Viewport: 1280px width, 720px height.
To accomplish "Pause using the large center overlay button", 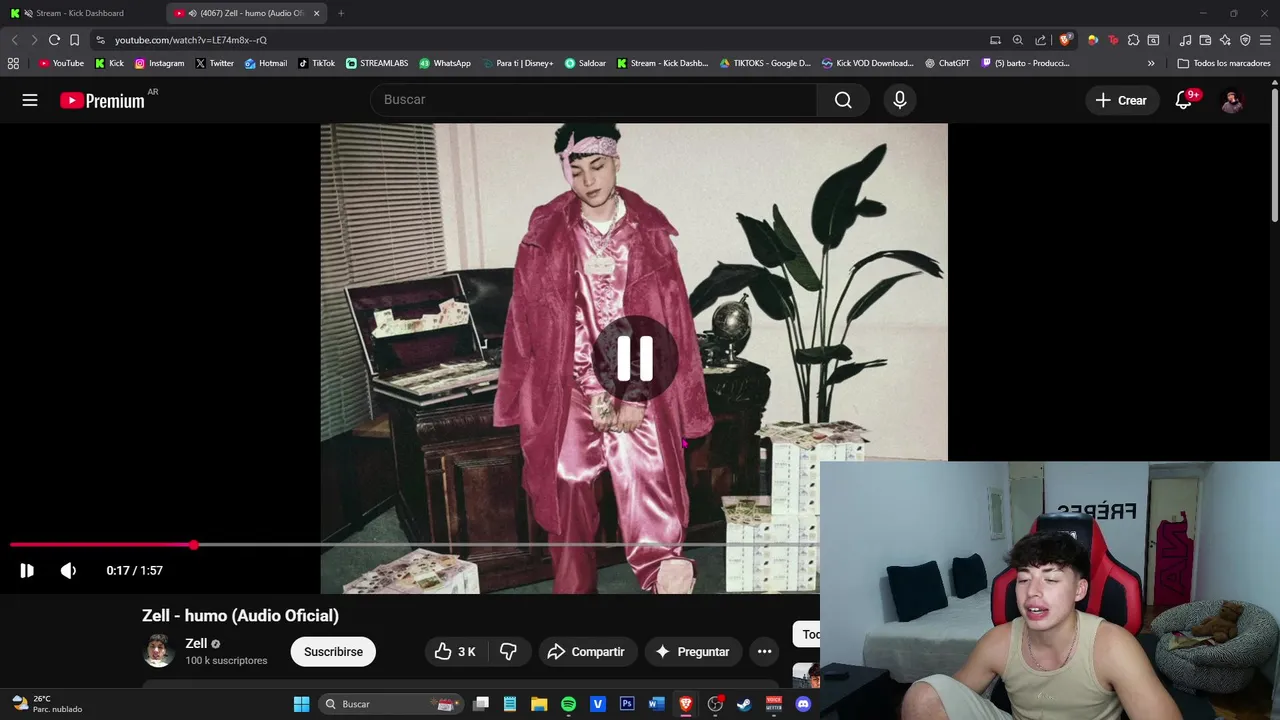I will tap(634, 358).
